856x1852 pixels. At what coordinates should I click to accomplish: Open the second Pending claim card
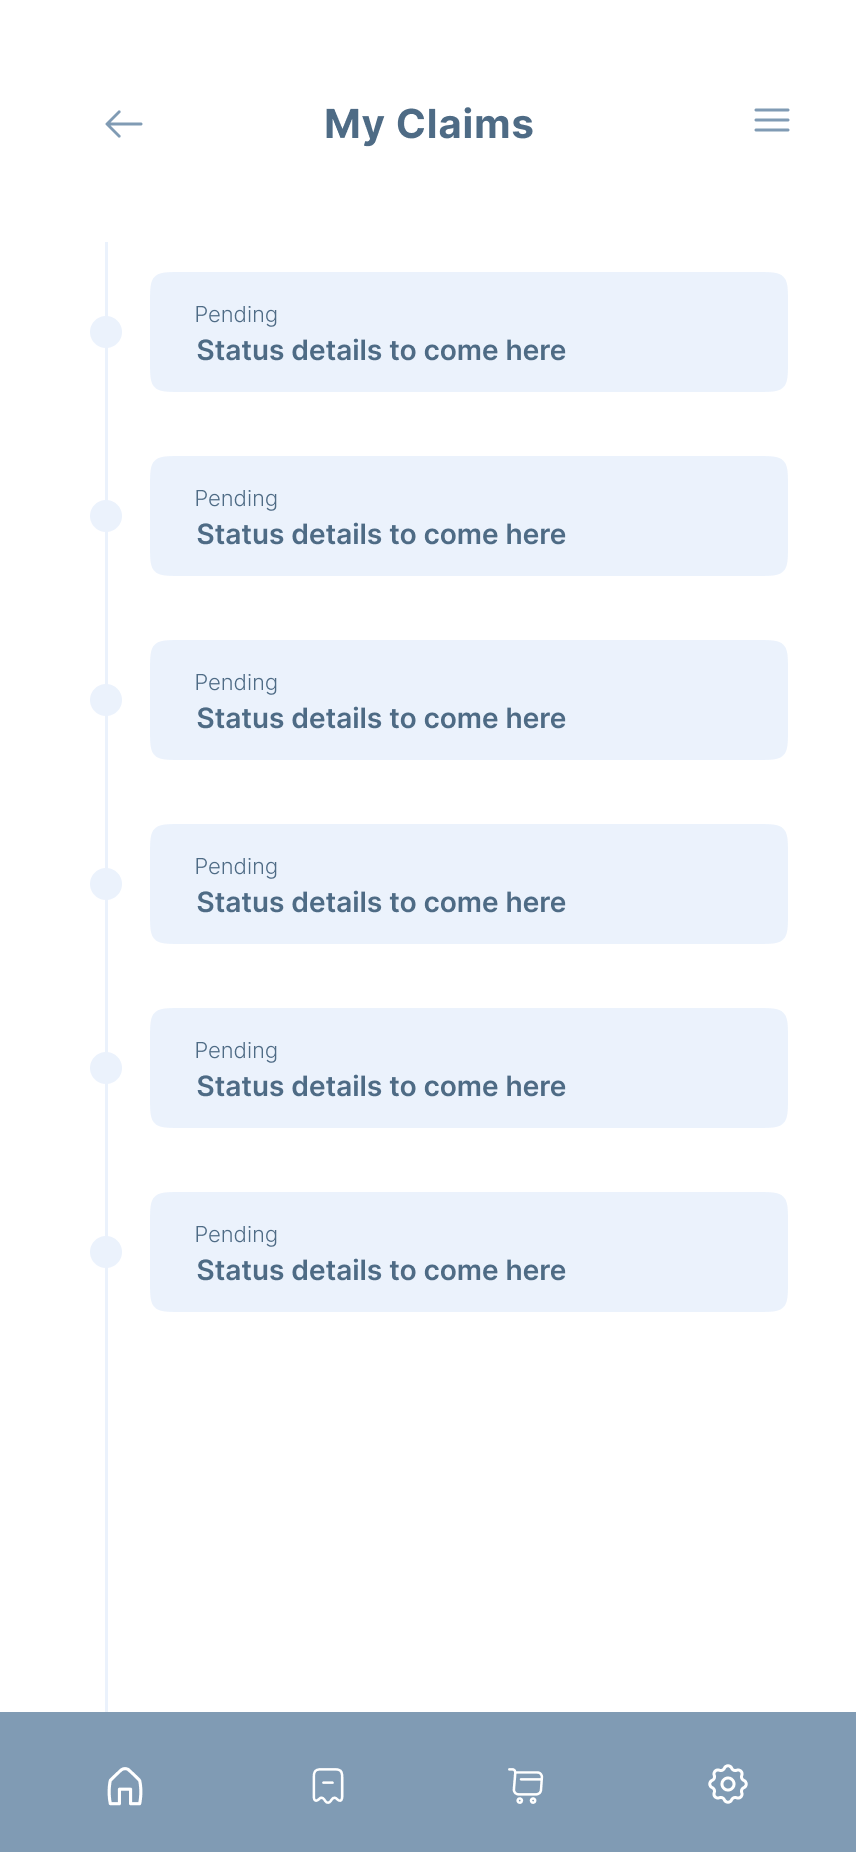click(468, 516)
